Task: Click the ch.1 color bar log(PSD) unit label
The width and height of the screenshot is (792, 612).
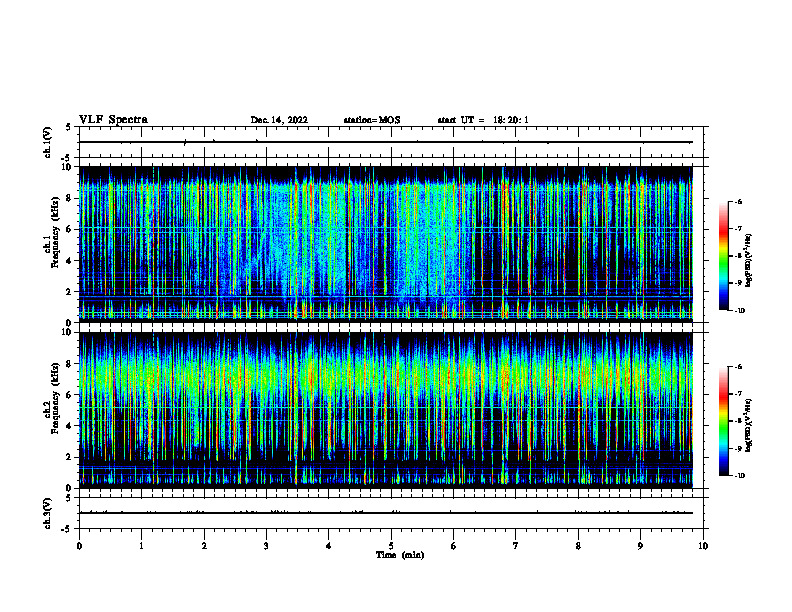Action: [749, 261]
